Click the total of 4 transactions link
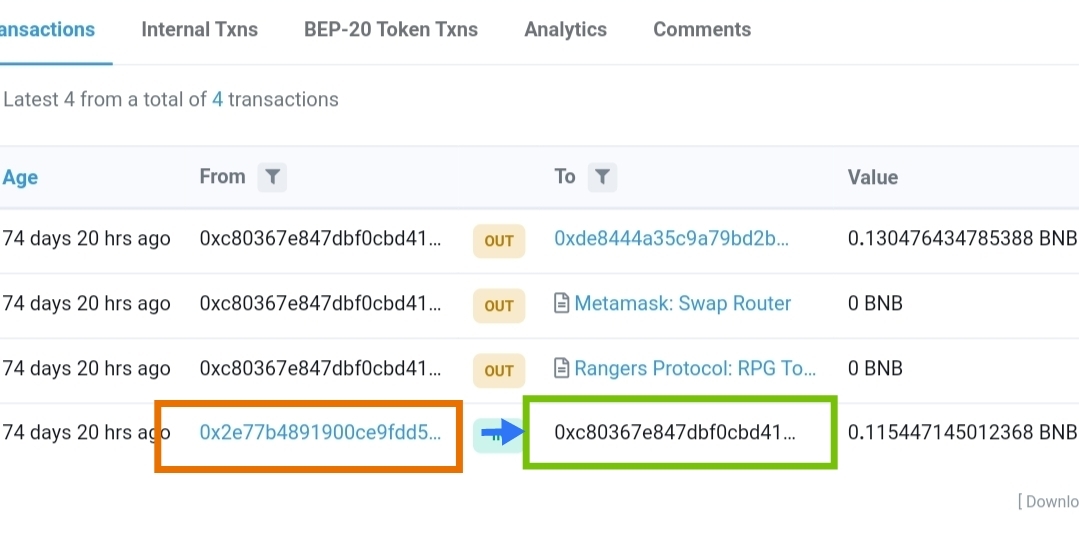This screenshot has height=554, width=1079. coord(217,99)
